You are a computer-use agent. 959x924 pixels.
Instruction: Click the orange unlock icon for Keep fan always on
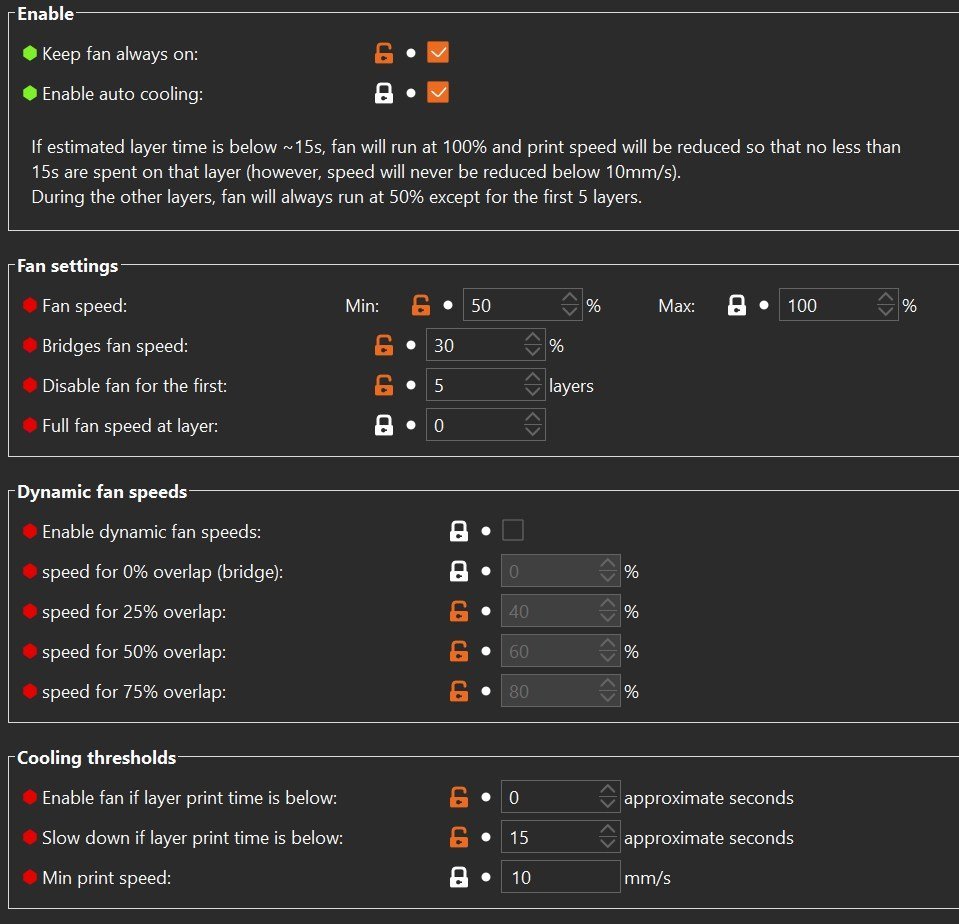[383, 53]
